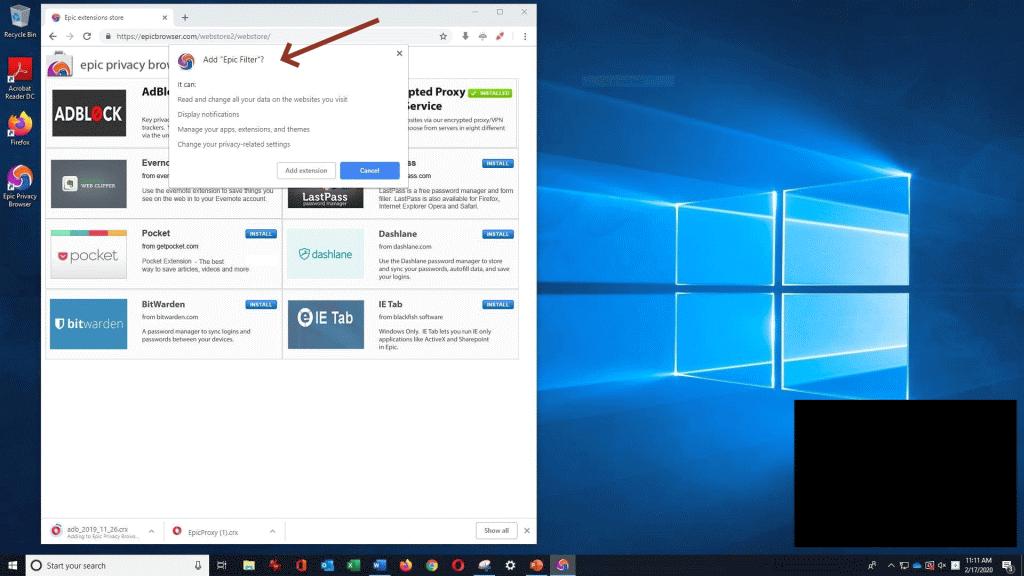This screenshot has width=1024, height=576.
Task: Open a new browser tab
Action: click(x=185, y=18)
